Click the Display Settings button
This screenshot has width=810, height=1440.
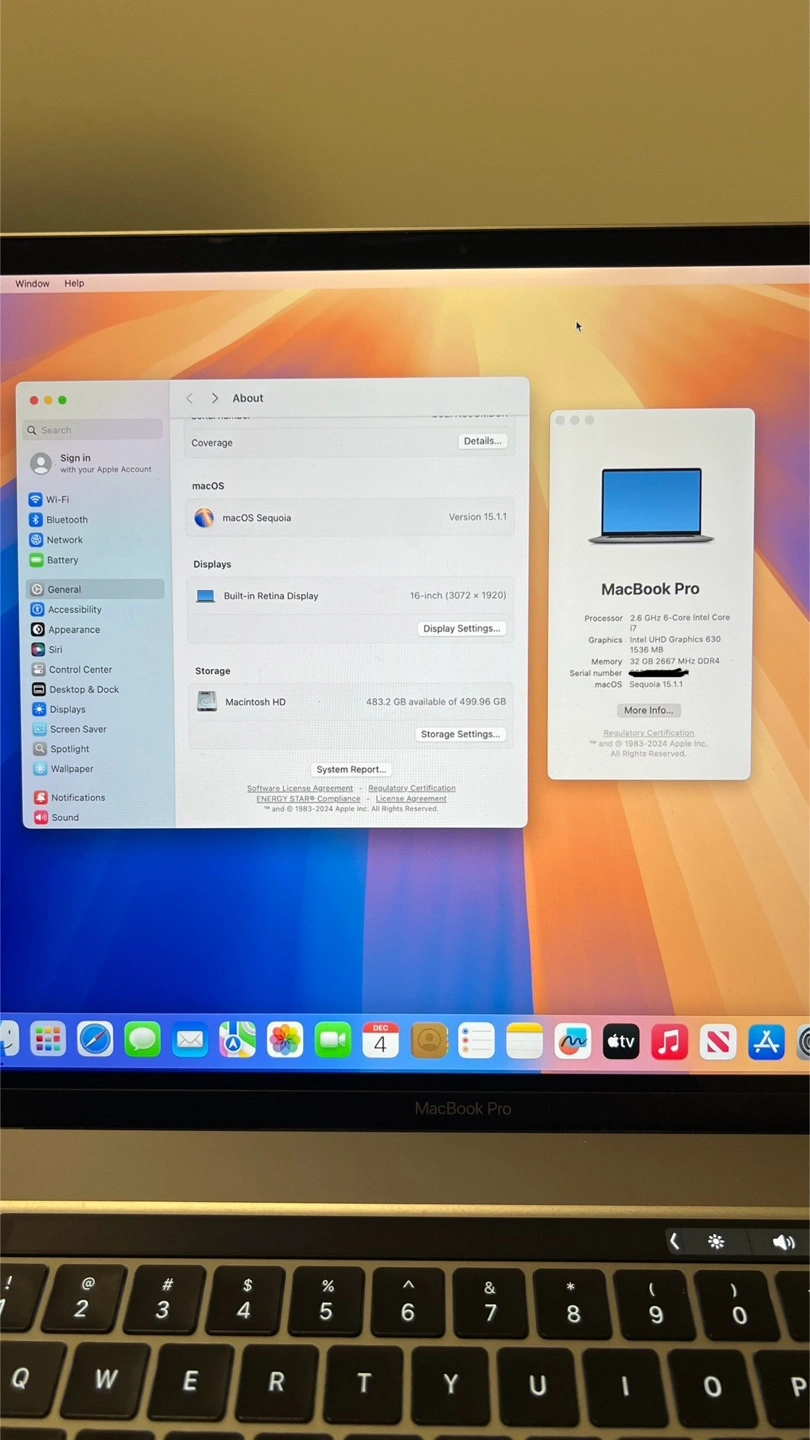pos(460,628)
